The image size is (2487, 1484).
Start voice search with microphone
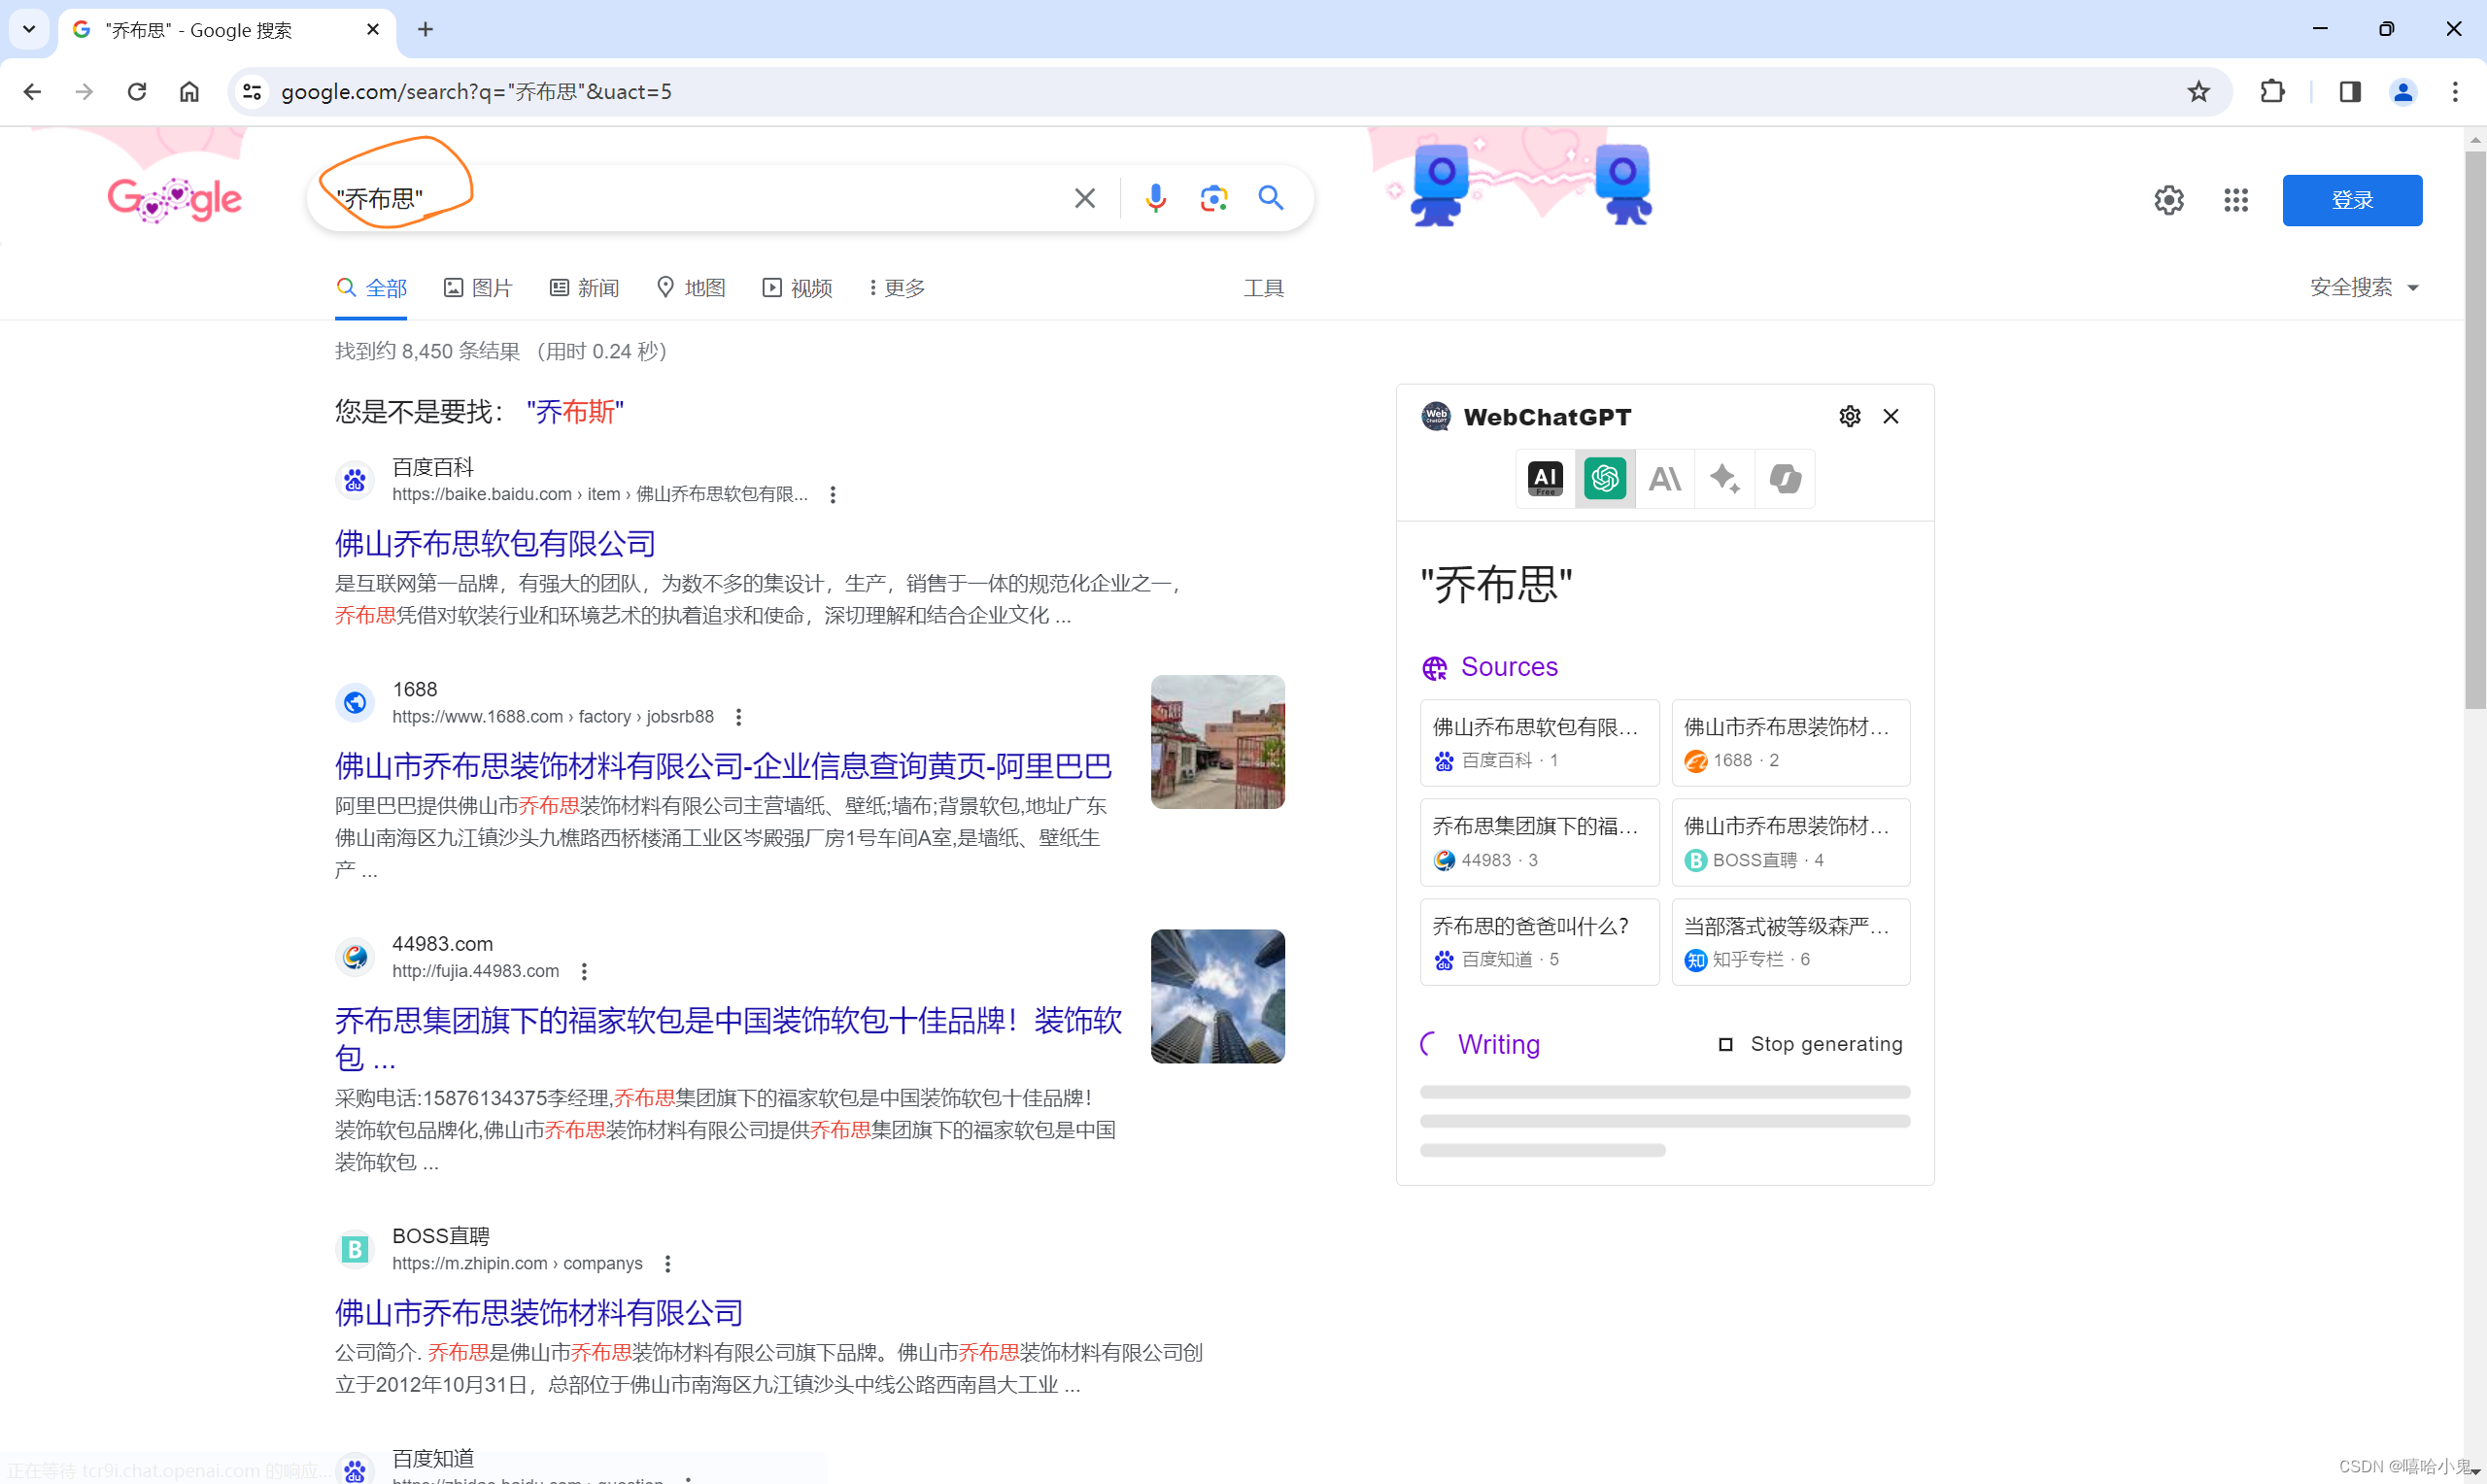pos(1156,198)
